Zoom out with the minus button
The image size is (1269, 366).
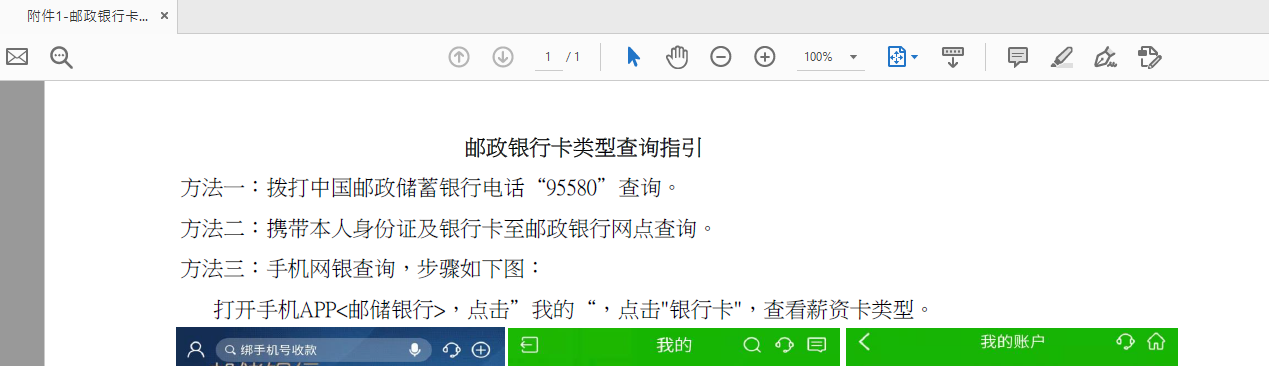click(721, 57)
